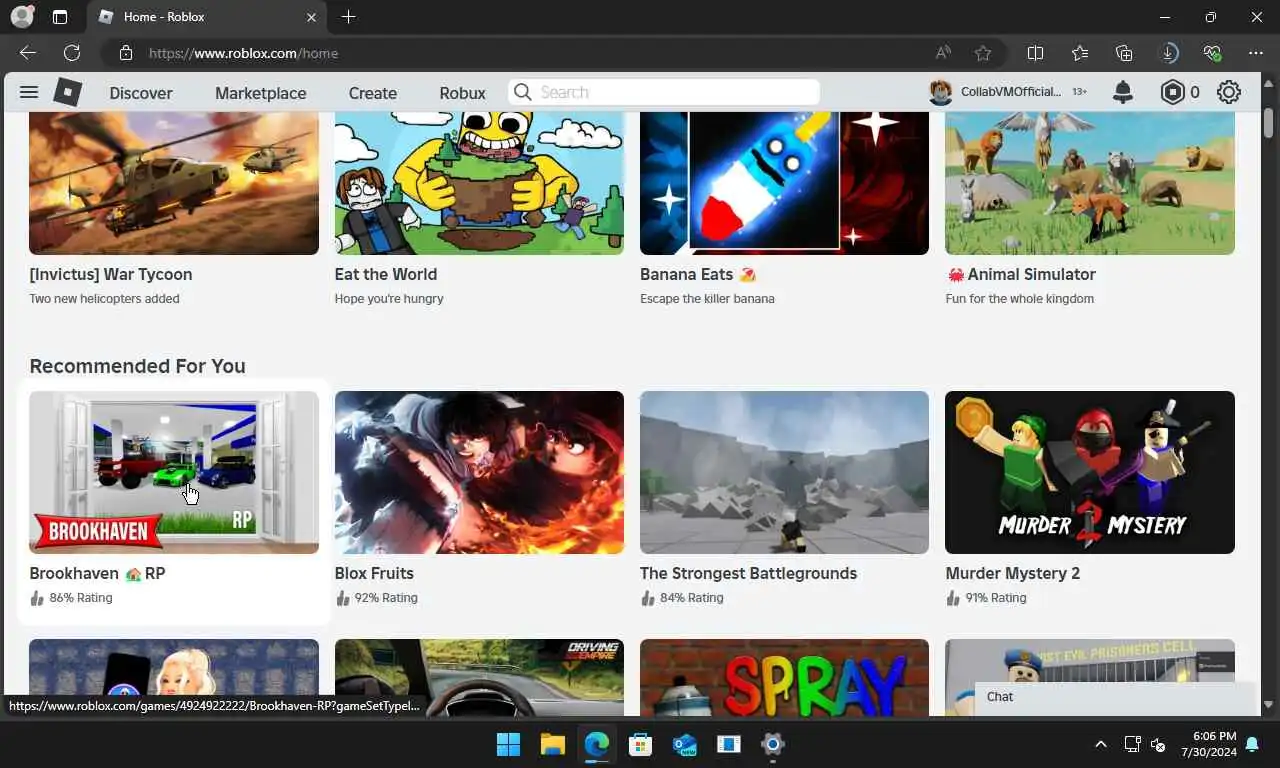1280x768 pixels.
Task: Open the Roblox settings gear
Action: pyautogui.click(x=1229, y=92)
